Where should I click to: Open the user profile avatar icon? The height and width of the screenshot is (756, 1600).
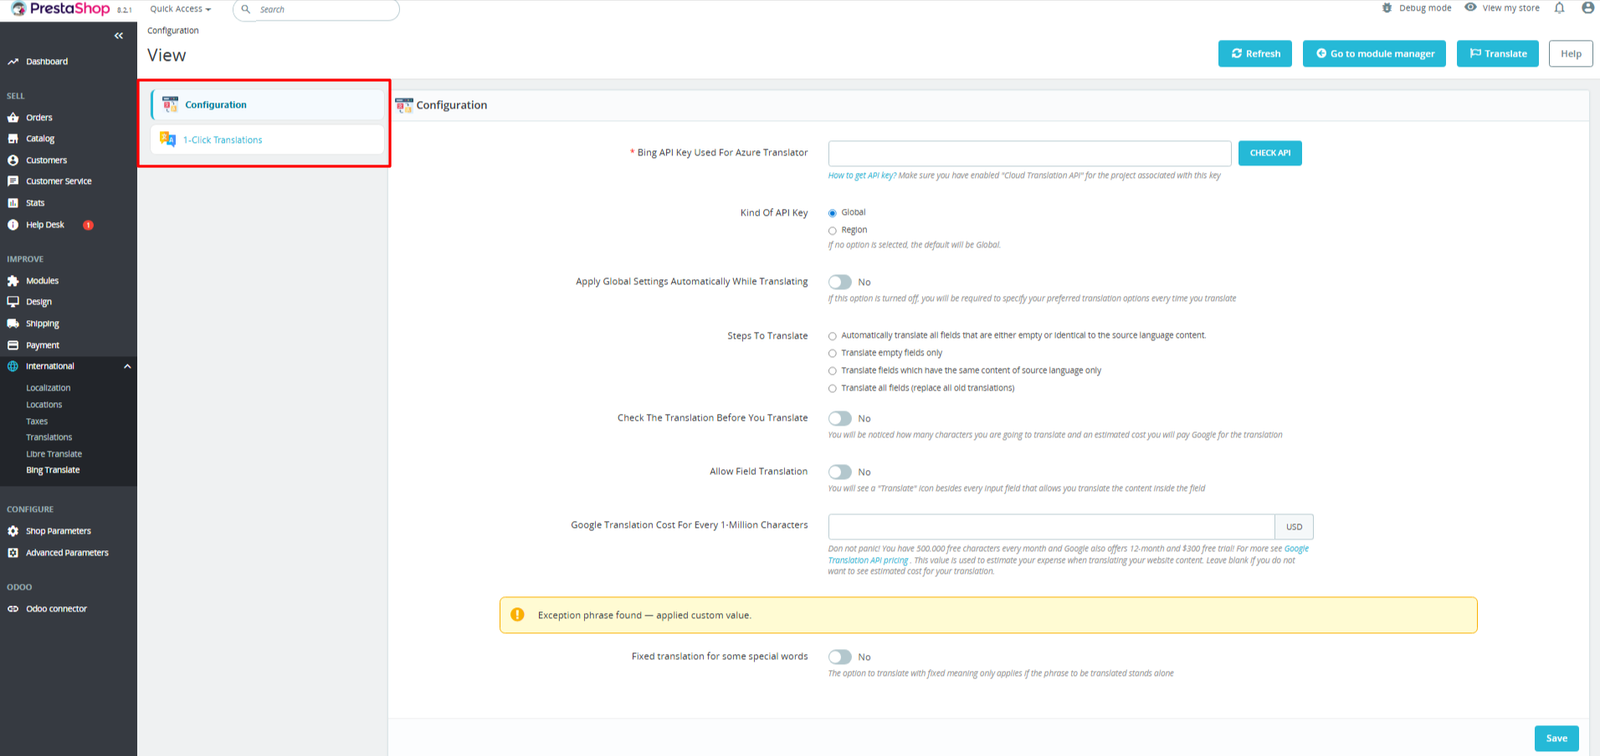pos(1587,8)
